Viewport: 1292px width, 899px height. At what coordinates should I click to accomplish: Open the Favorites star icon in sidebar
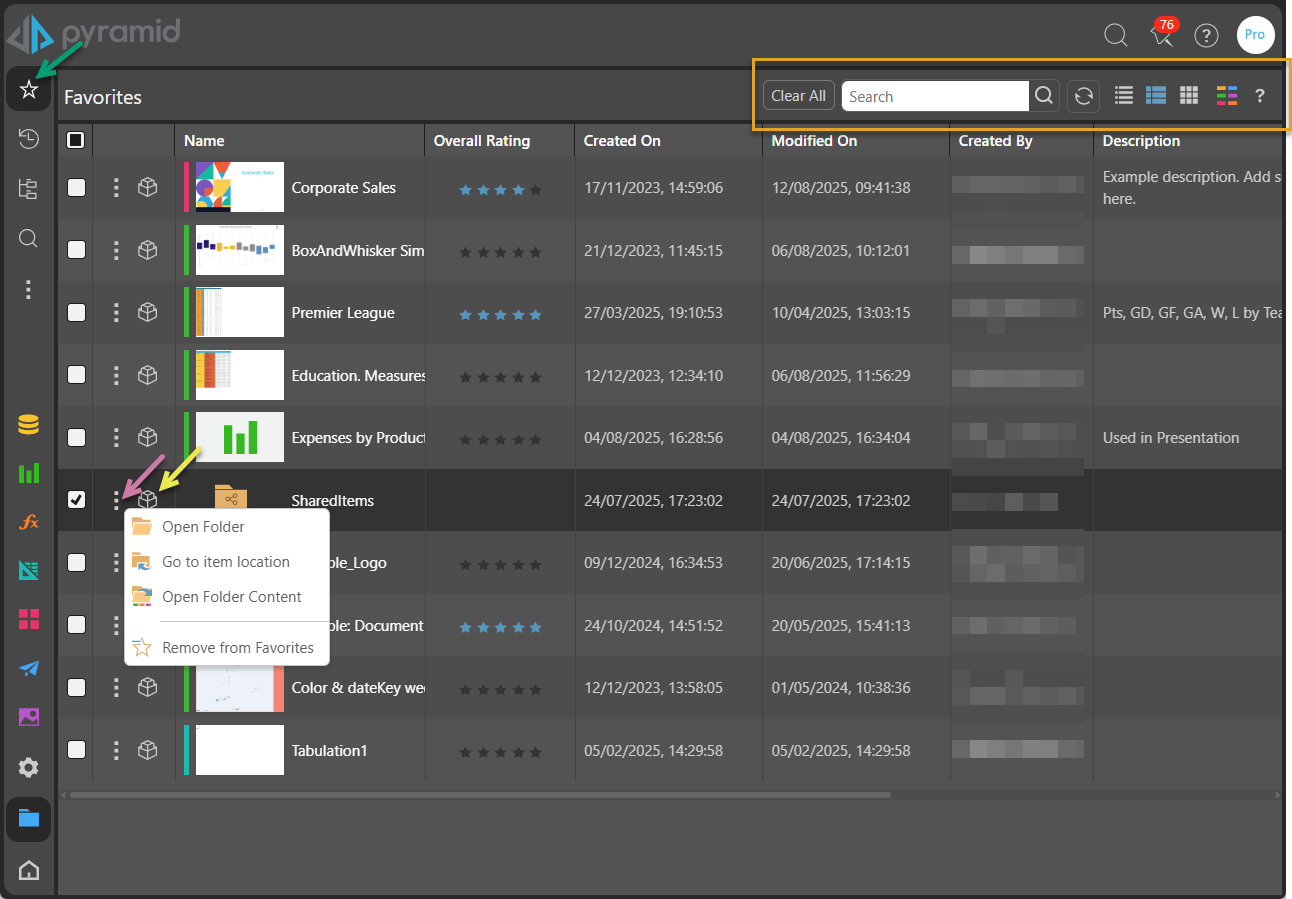point(29,90)
